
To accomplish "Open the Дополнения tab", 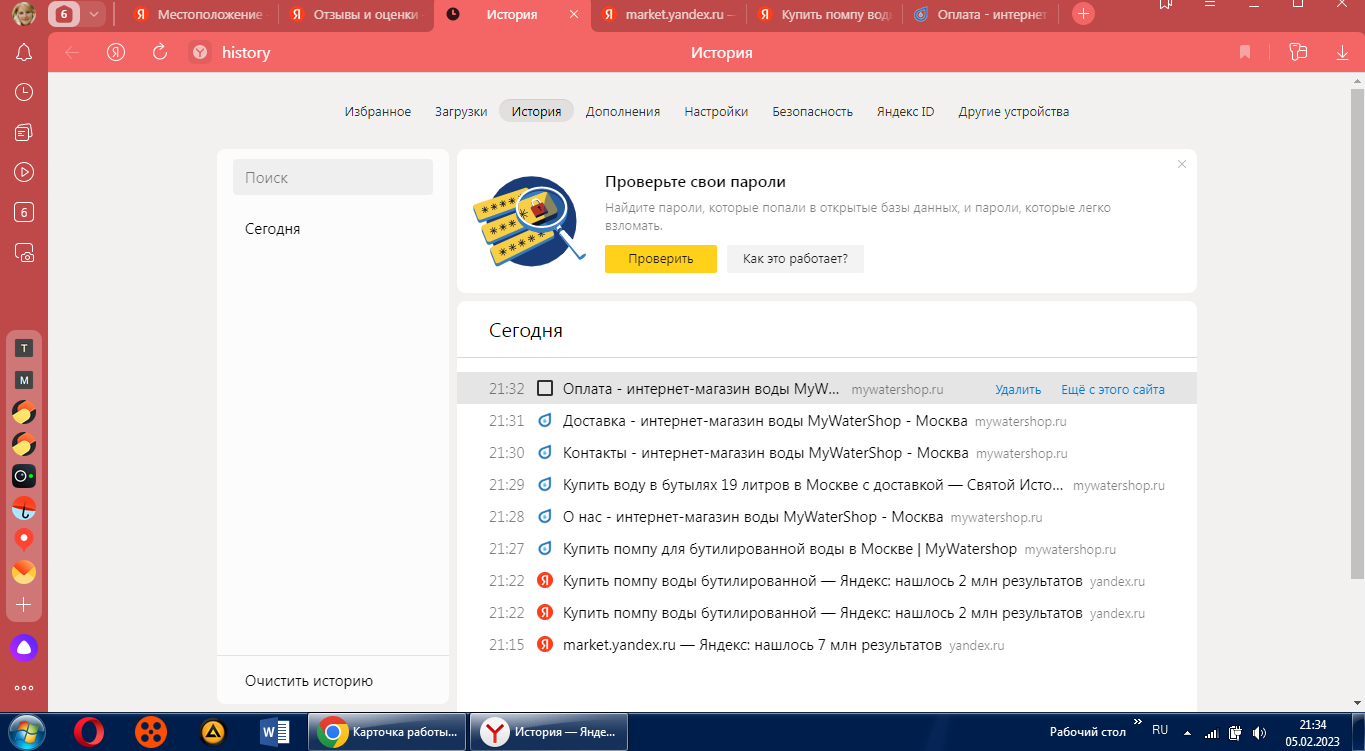I will (623, 111).
